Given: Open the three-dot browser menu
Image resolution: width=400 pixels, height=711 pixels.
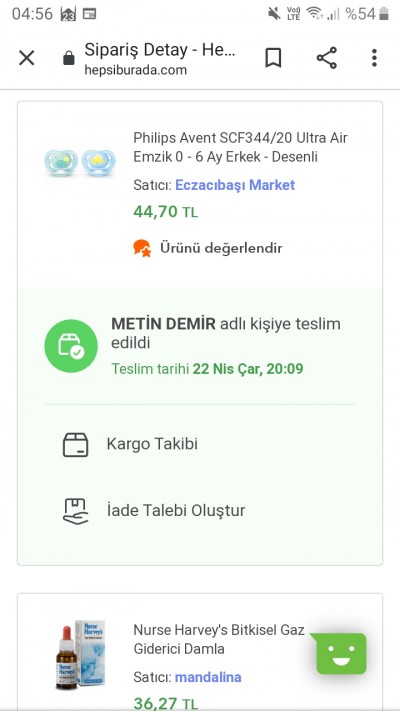Looking at the screenshot, I should tap(374, 58).
